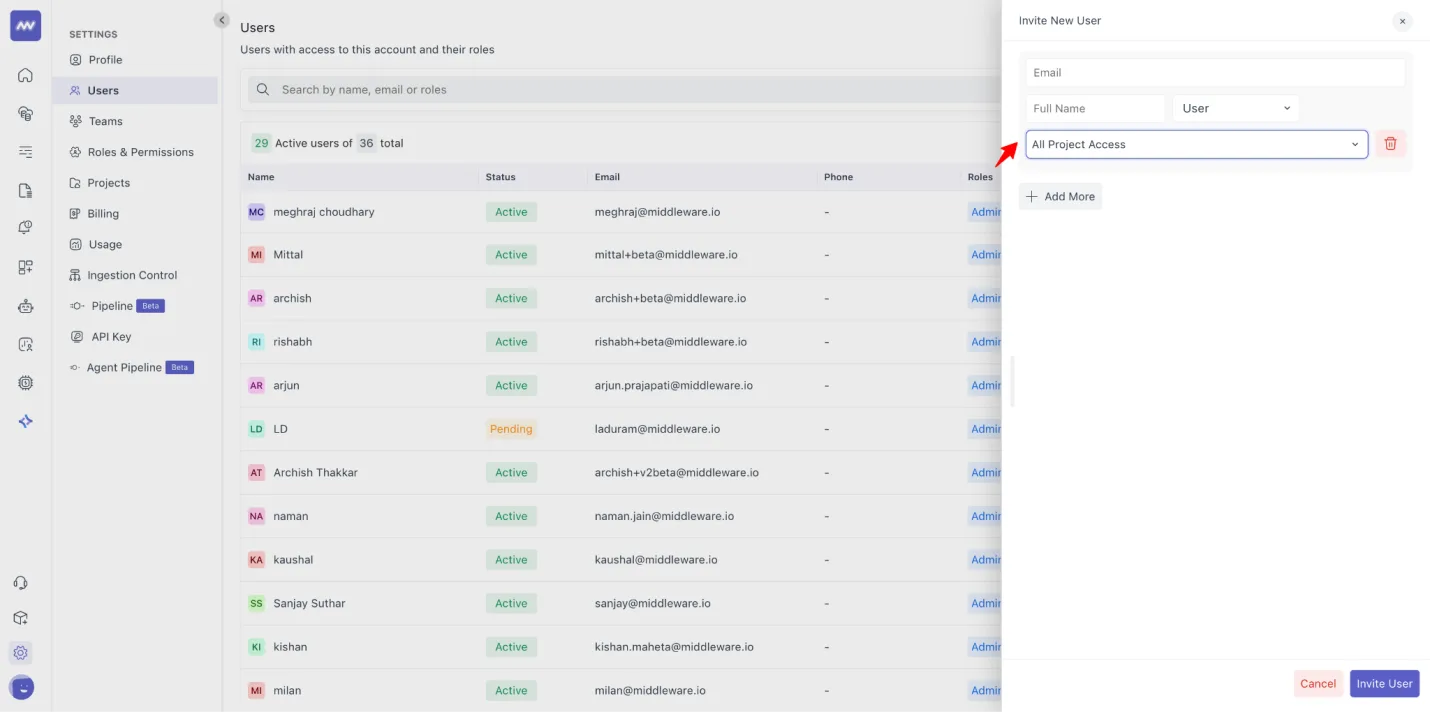Click the Pending status for LD
This screenshot has height=712, width=1430.
pos(511,429)
